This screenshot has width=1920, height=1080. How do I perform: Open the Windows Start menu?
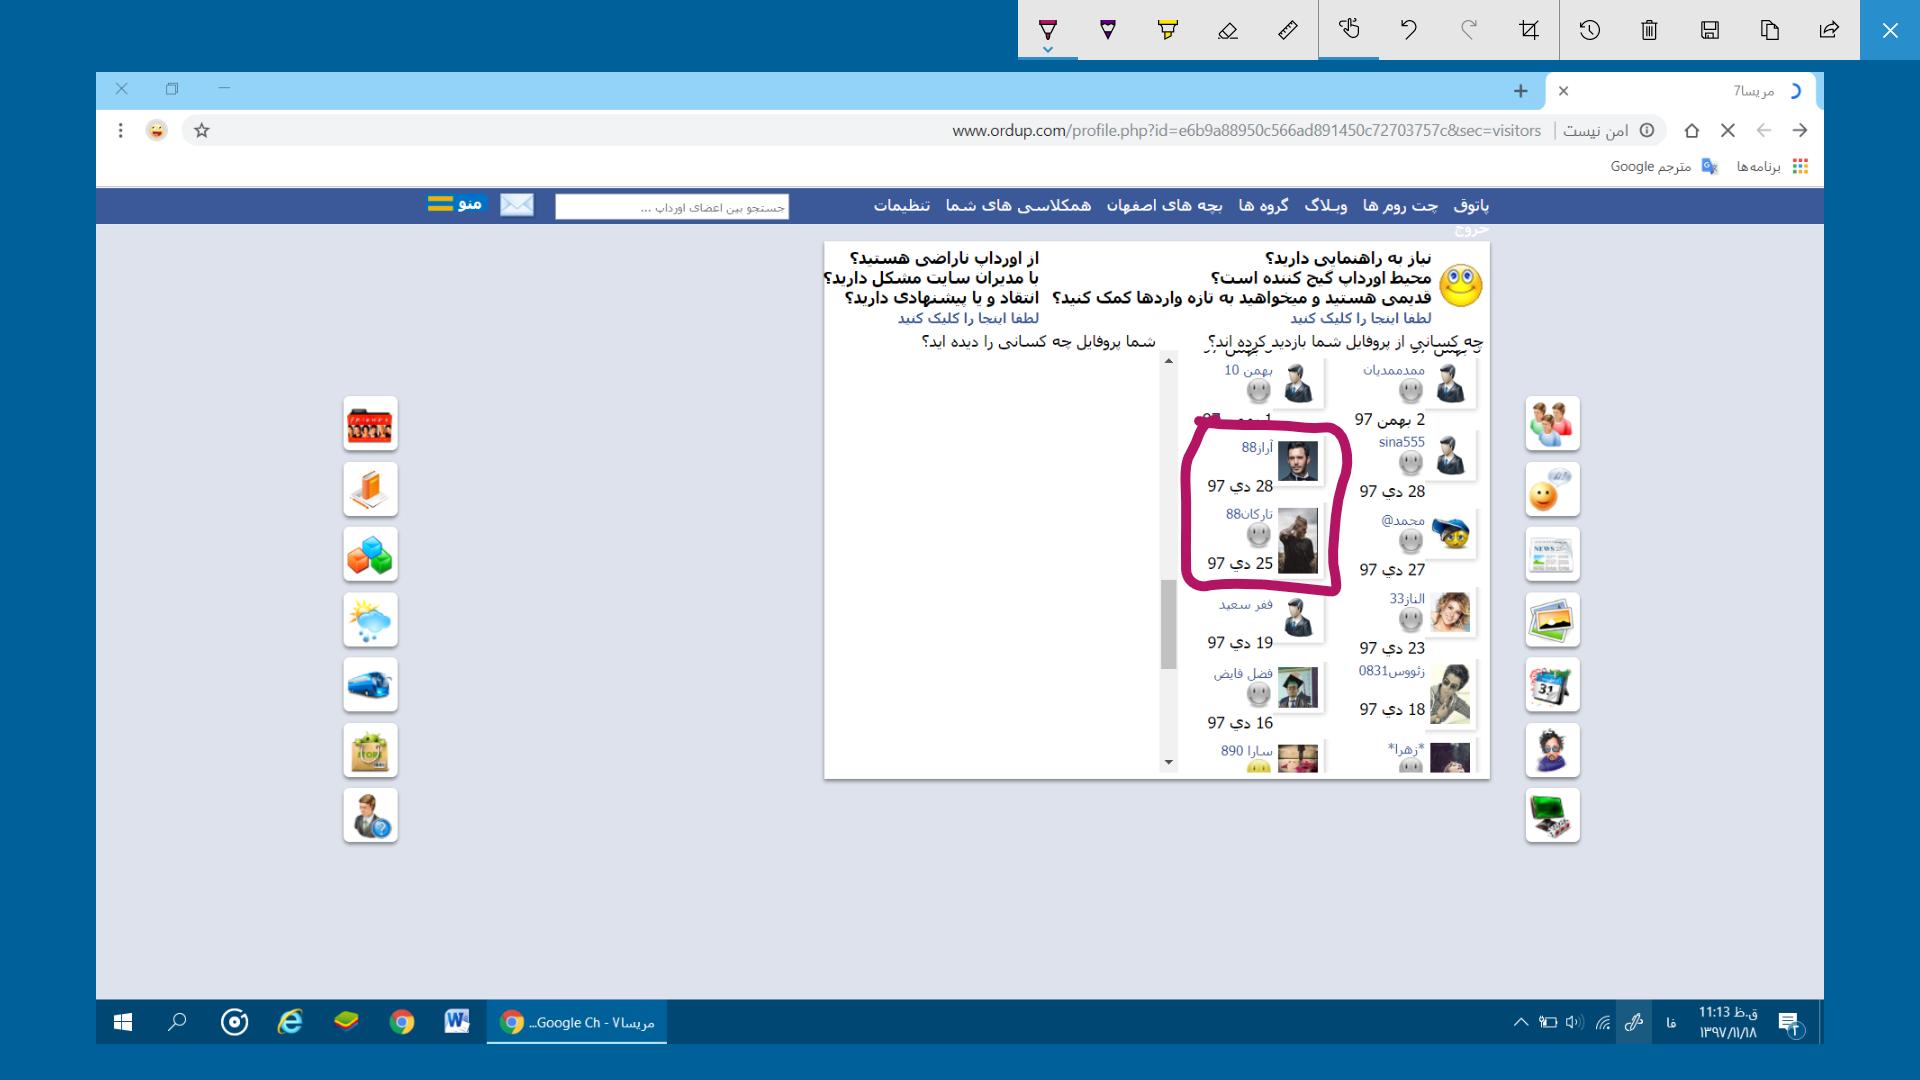tap(123, 1022)
